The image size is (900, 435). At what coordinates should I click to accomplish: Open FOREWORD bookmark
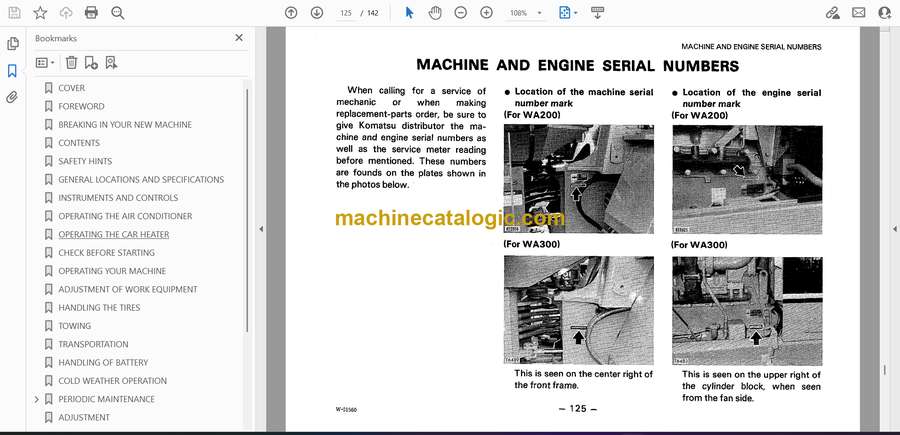coord(82,106)
